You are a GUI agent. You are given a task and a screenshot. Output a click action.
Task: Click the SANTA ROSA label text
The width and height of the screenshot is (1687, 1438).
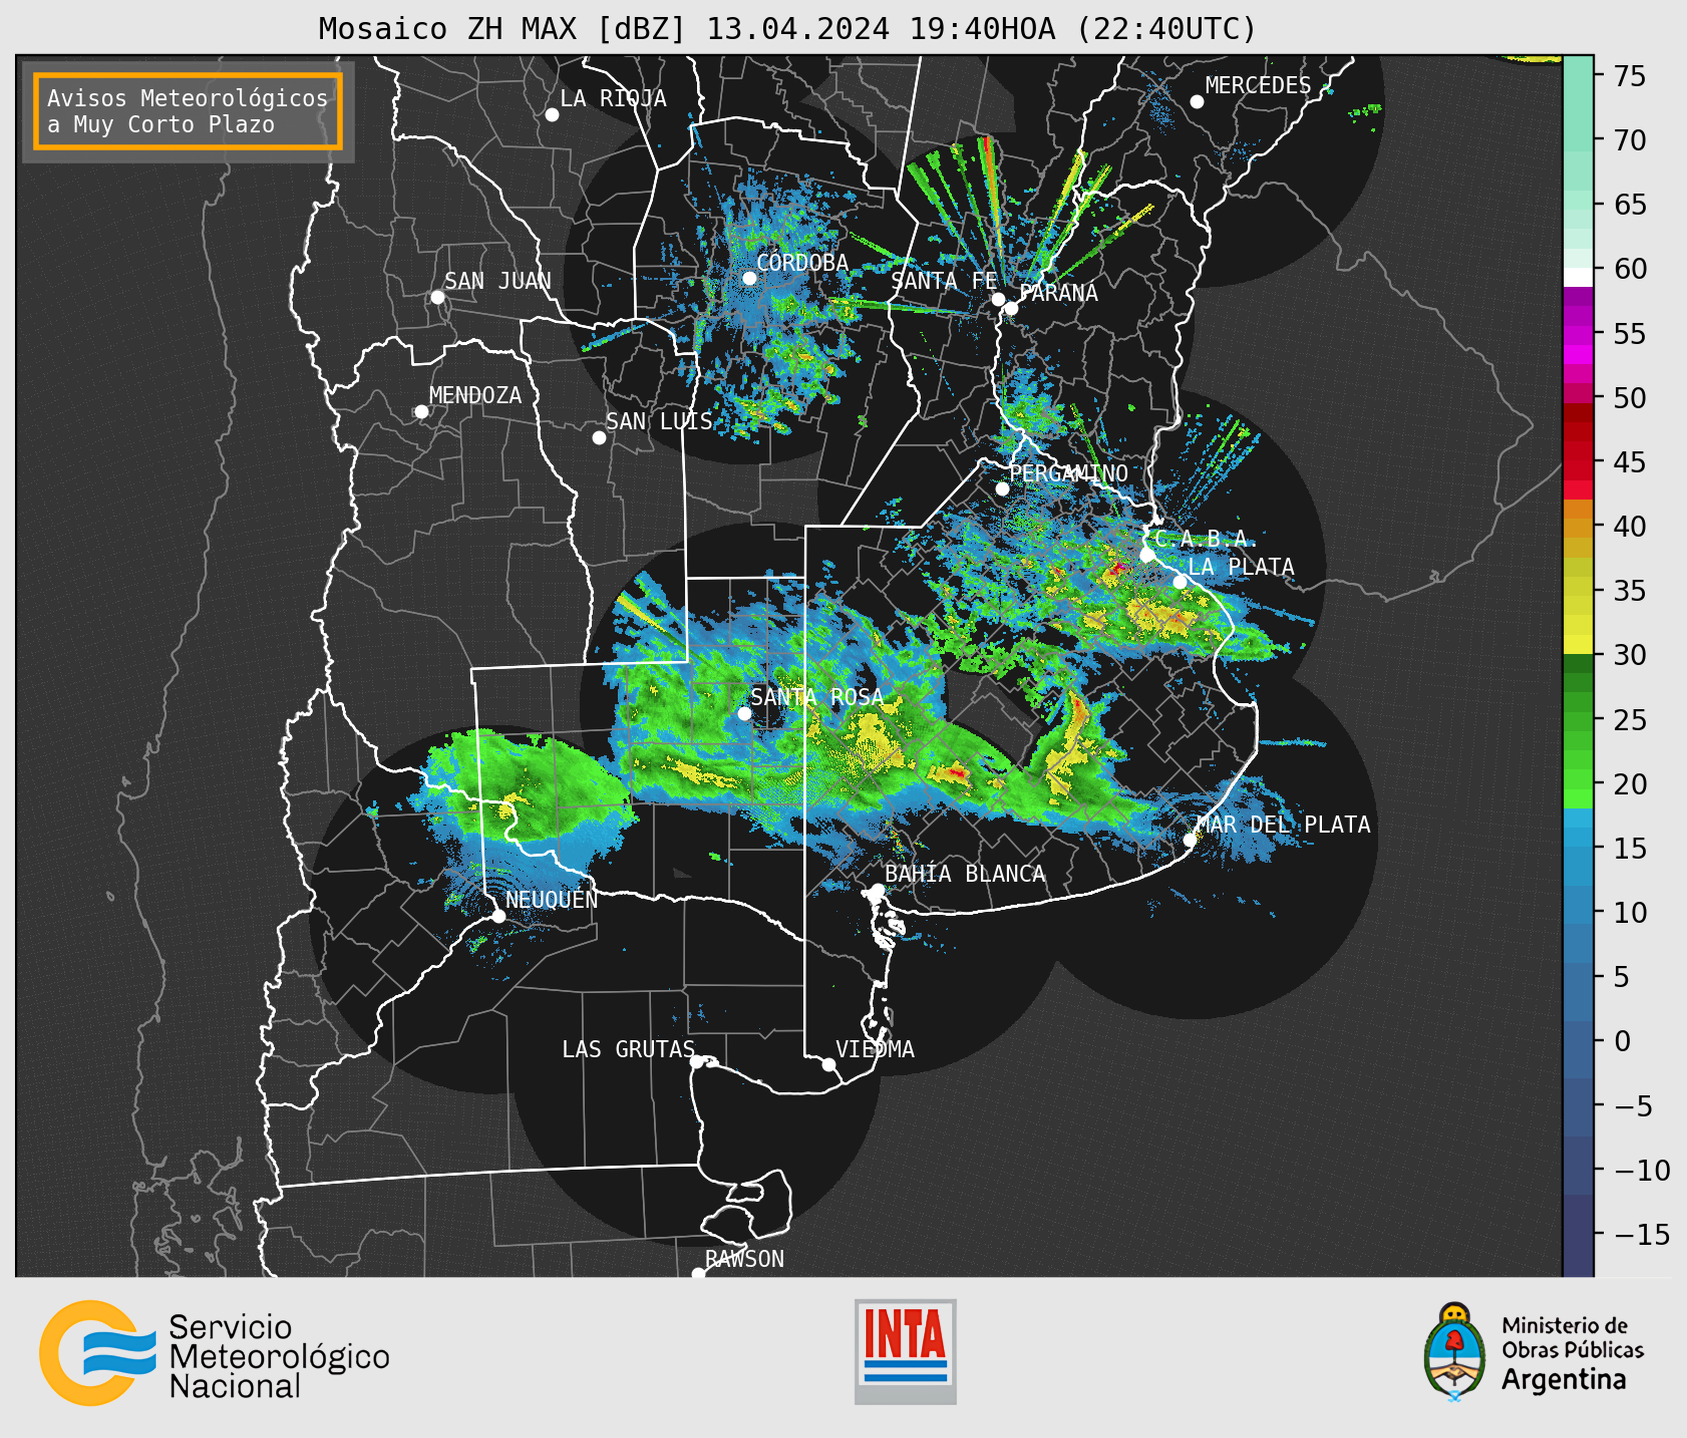pyautogui.click(x=817, y=697)
